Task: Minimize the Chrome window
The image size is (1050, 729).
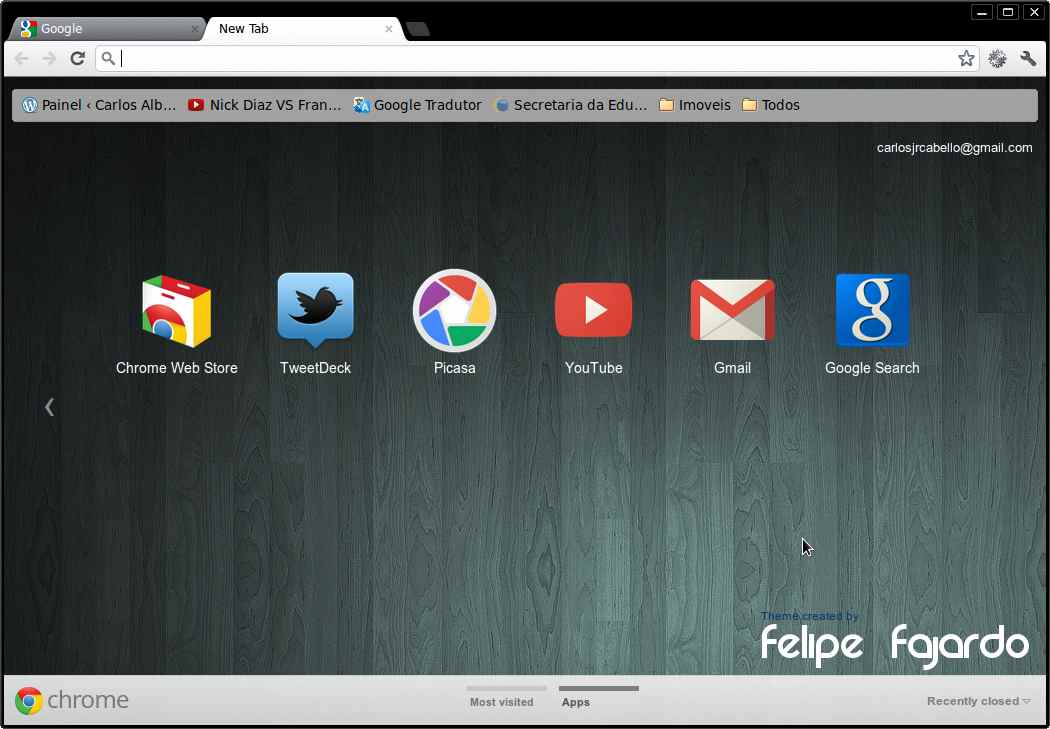Action: click(982, 12)
